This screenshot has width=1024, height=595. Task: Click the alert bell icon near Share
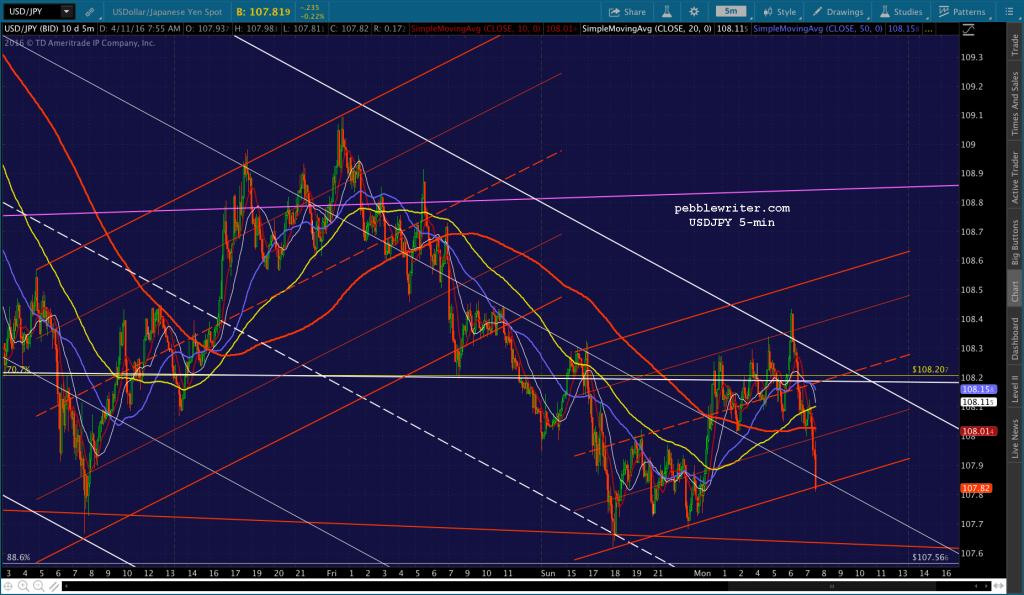click(666, 11)
